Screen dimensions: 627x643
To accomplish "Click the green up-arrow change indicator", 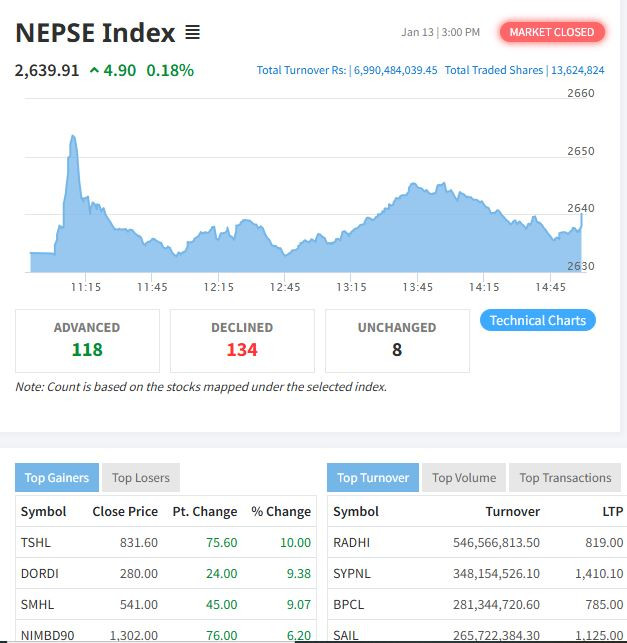I will point(94,70).
